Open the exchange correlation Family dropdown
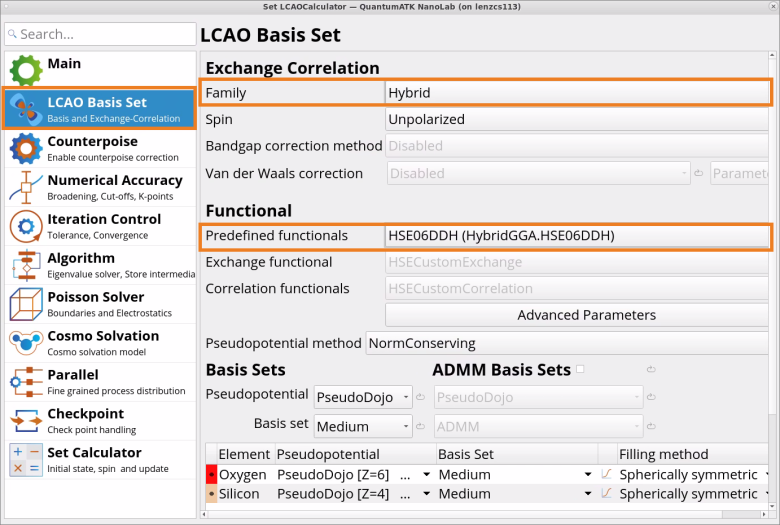 tap(577, 93)
